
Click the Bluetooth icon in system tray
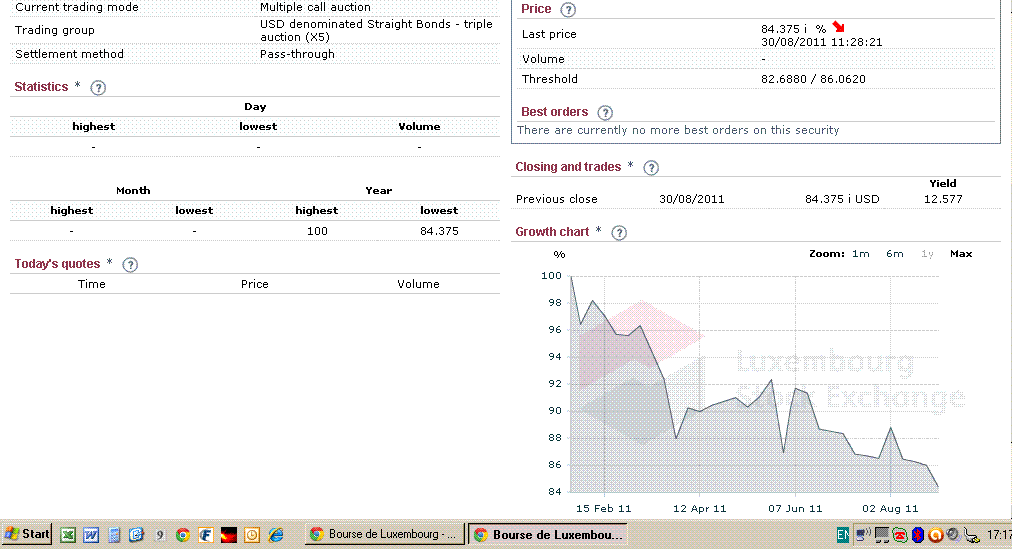coord(917,535)
